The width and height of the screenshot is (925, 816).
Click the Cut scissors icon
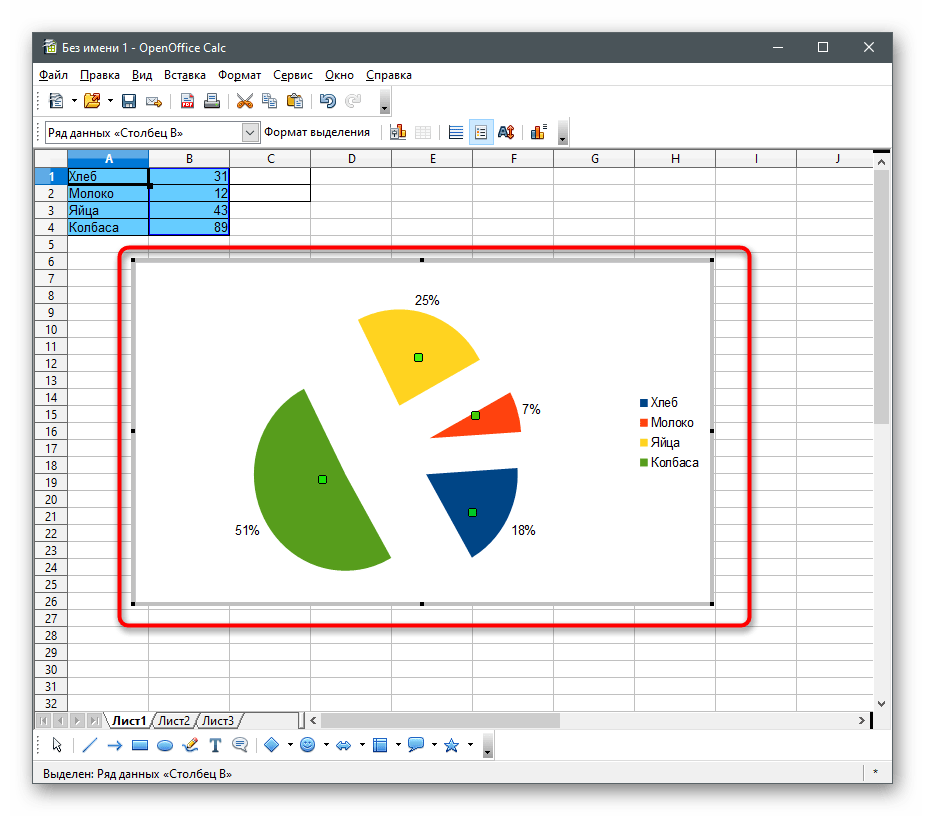point(244,101)
